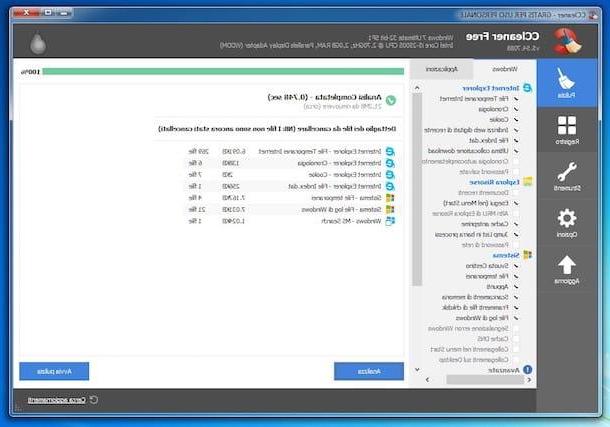Click the IE icon of File Temporanei Internet result
Screen dimensions: 610x427
click(390, 151)
